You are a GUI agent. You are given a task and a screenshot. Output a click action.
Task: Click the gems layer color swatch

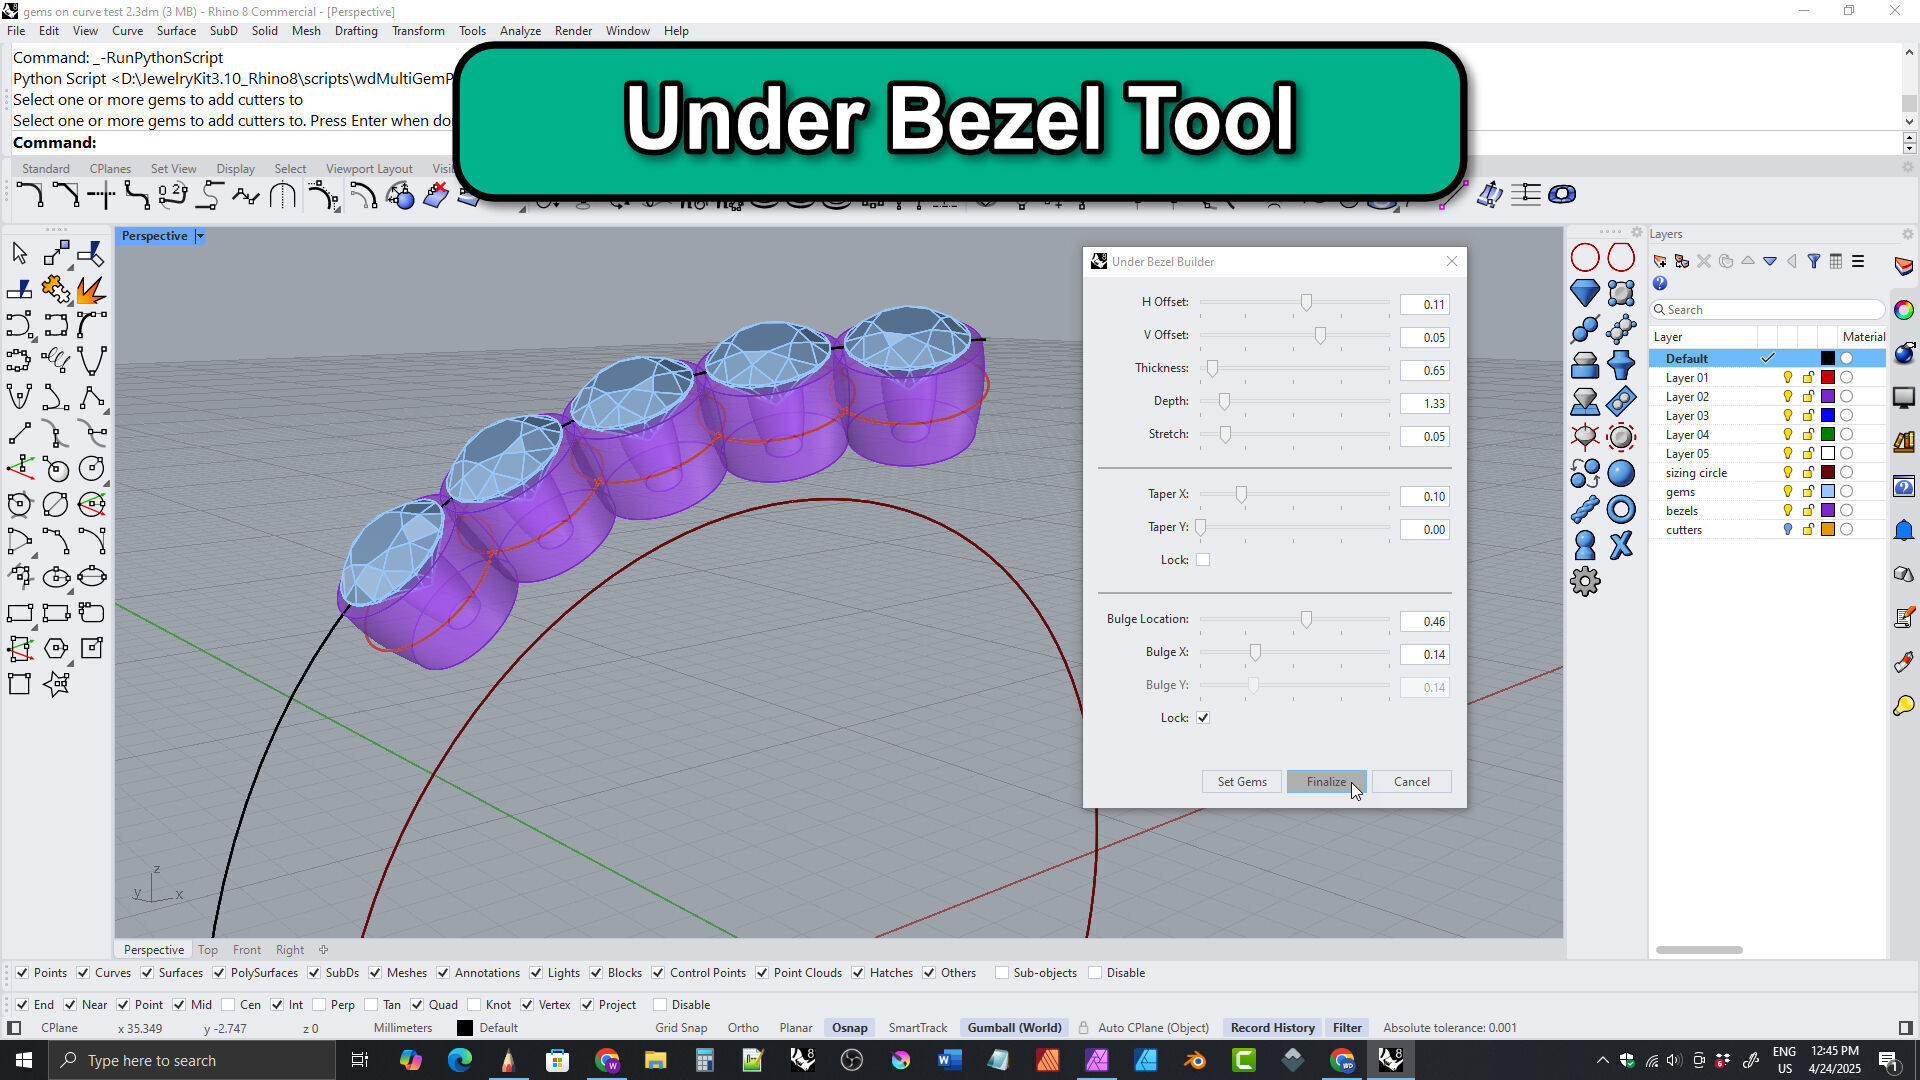(x=1827, y=492)
